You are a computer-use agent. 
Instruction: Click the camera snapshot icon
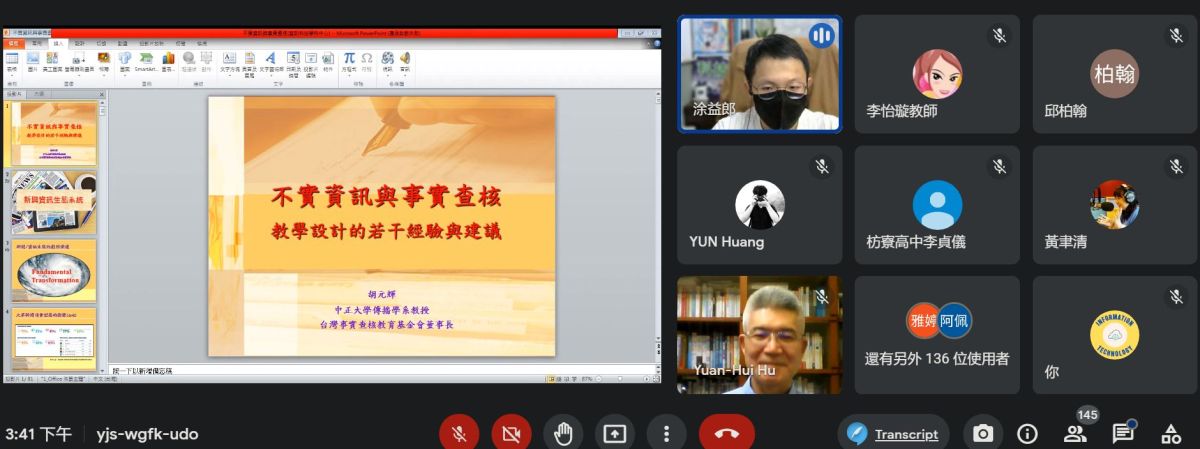coord(983,434)
